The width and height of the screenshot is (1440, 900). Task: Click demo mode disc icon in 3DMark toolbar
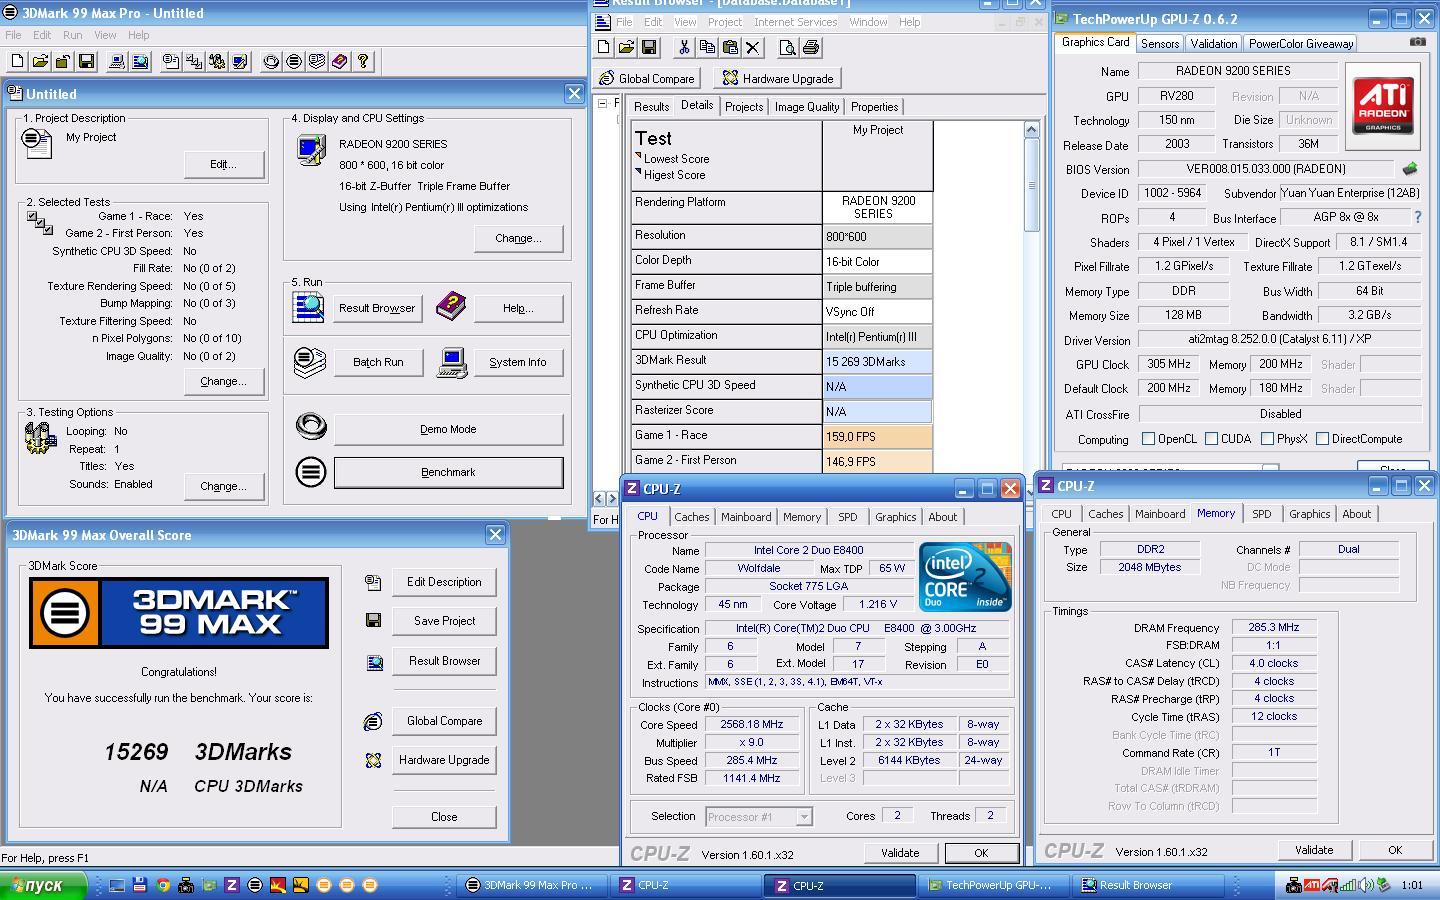pyautogui.click(x=271, y=61)
